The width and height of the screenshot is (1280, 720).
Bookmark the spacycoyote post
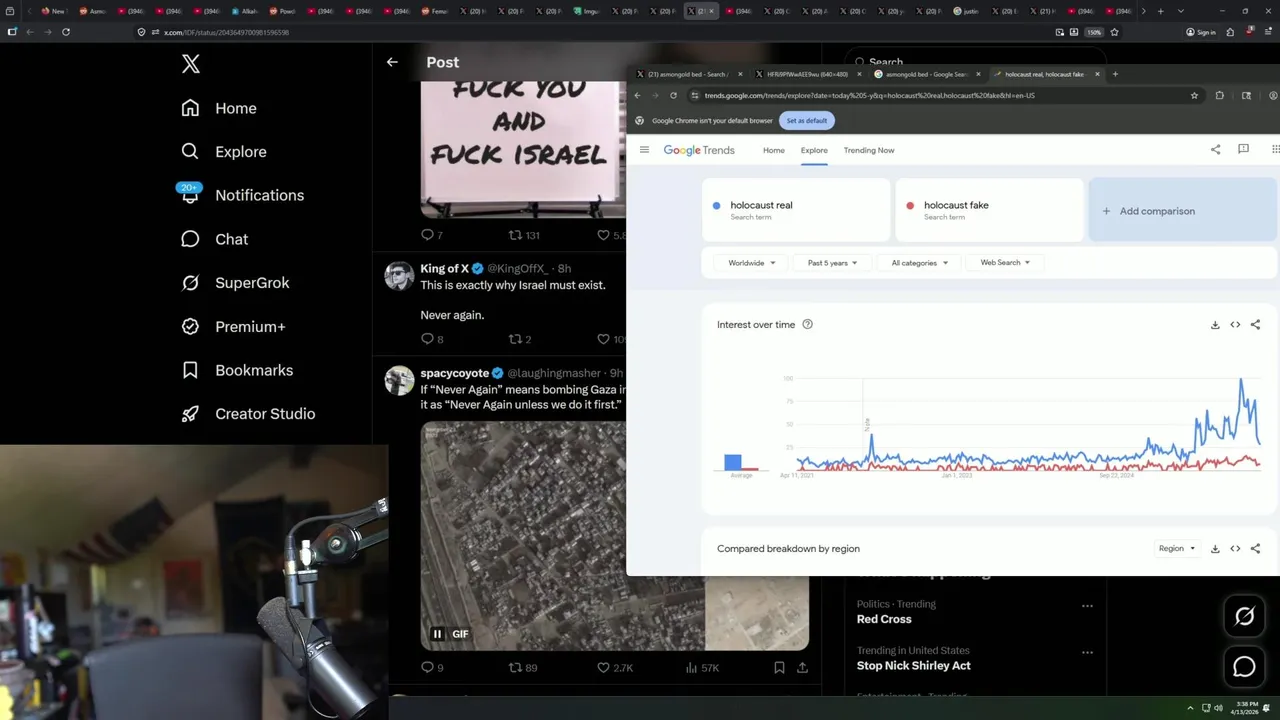click(x=779, y=667)
